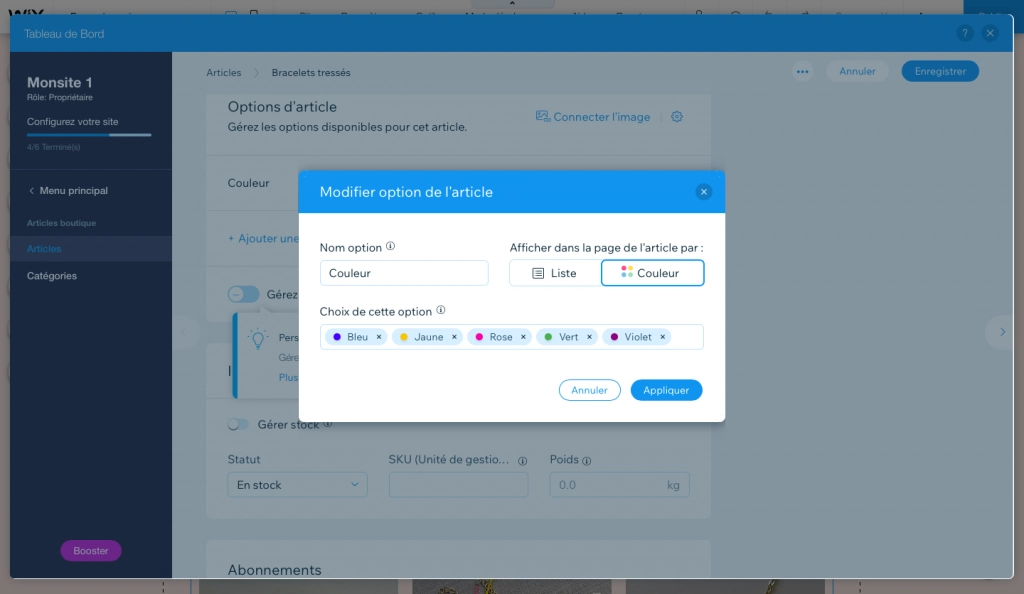The height and width of the screenshot is (594, 1024).
Task: Click the info icon next to Poids
Action: coord(586,461)
